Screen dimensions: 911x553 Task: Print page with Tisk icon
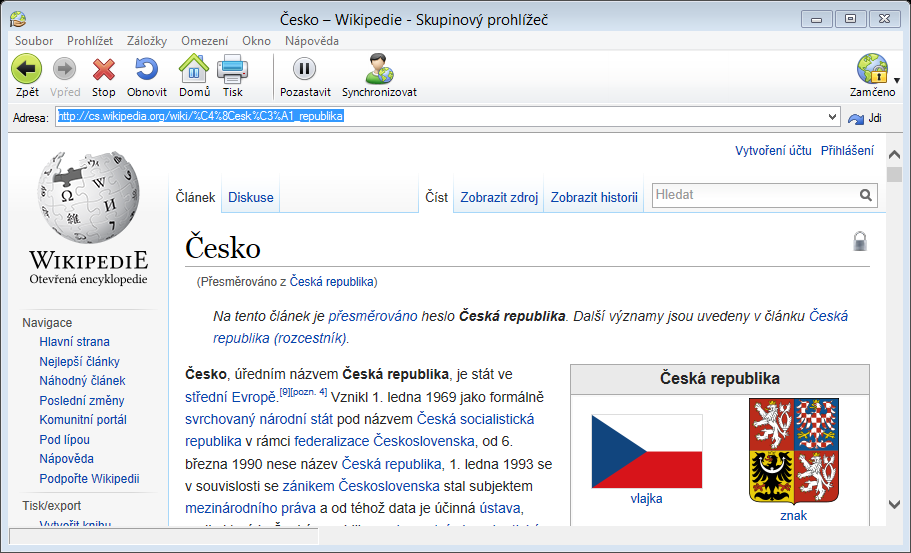click(232, 69)
